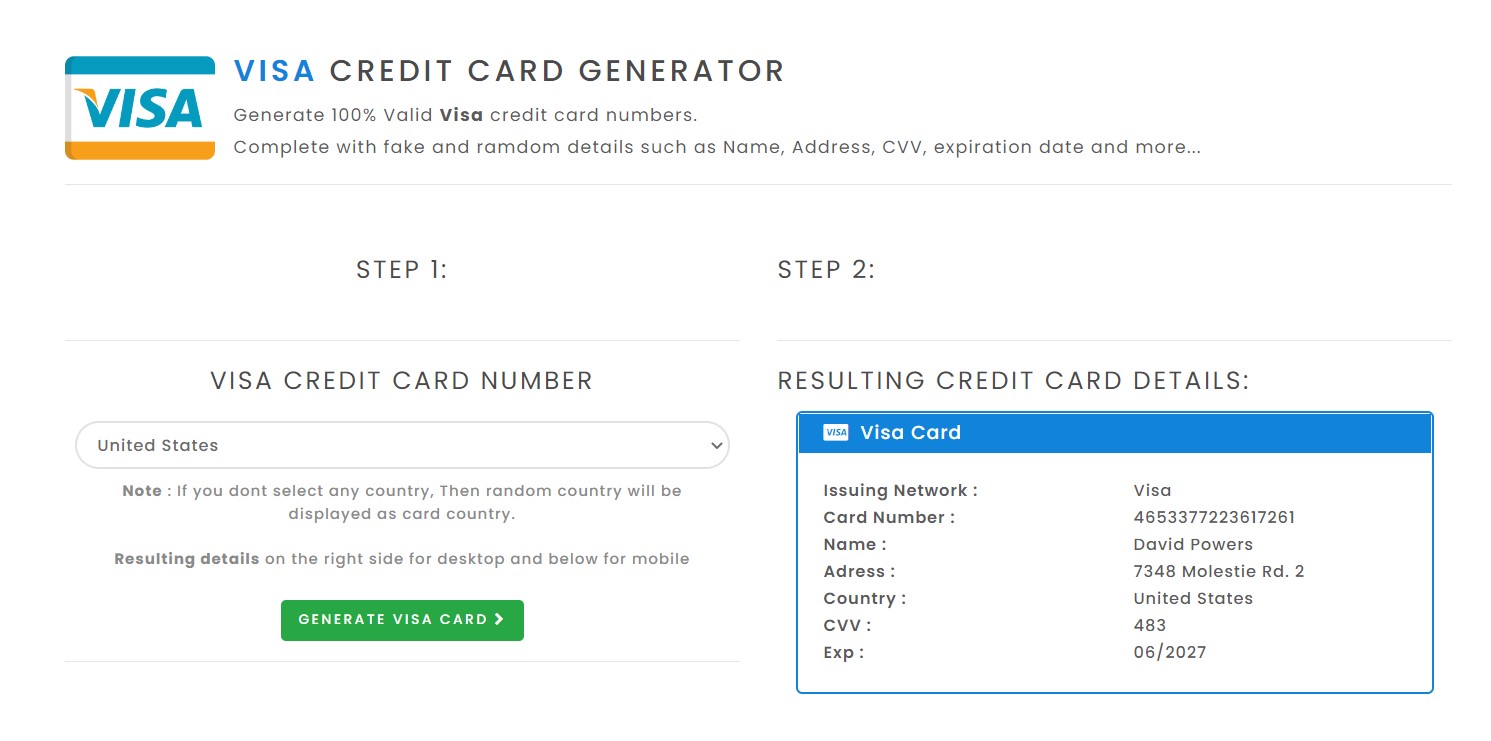This screenshot has height=741, width=1491.
Task: Click the orange stripe of the Visa logo
Action: pyautogui.click(x=139, y=150)
